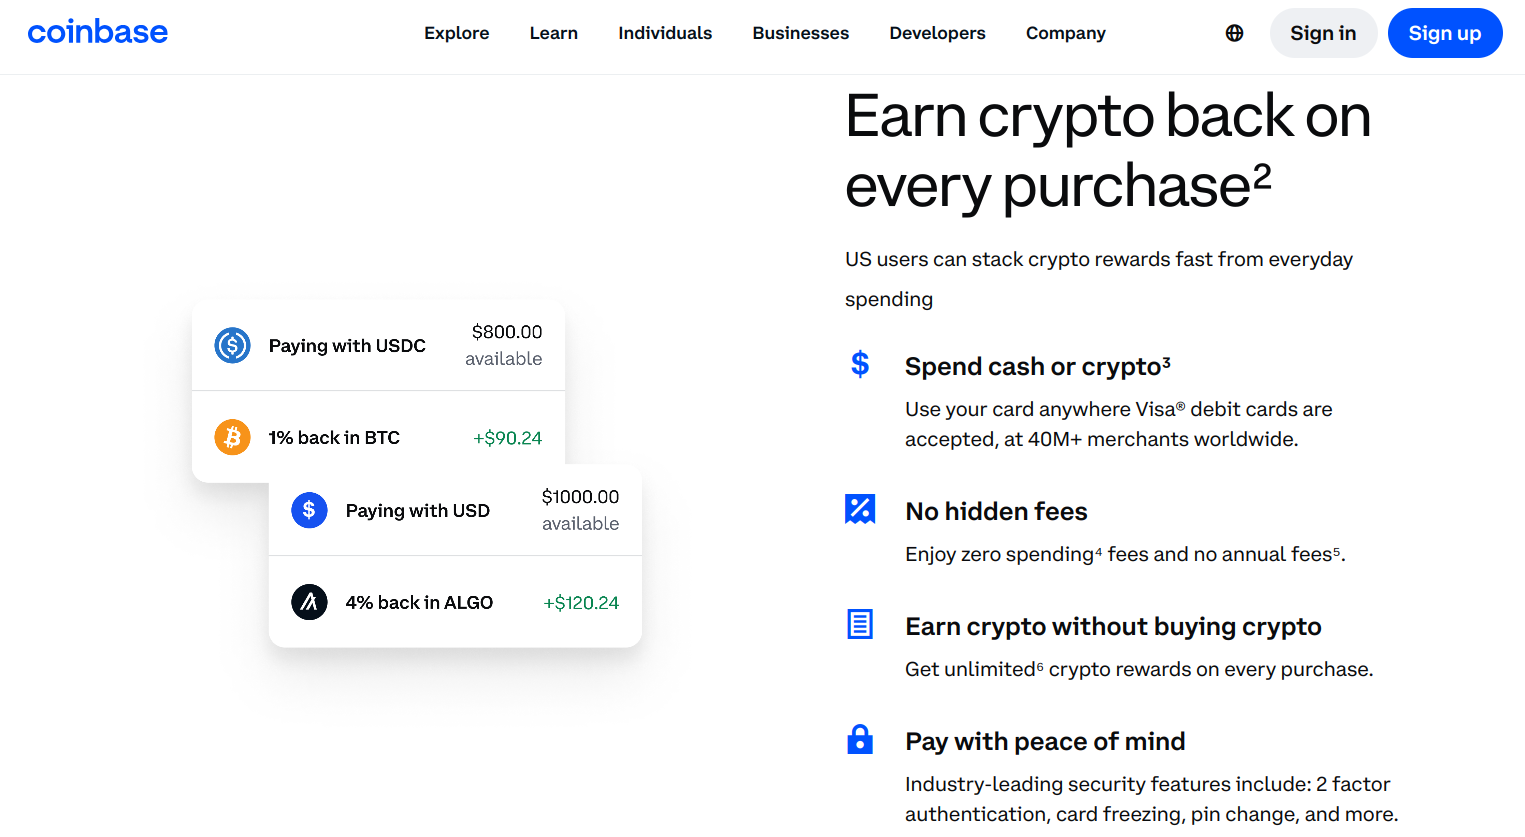The height and width of the screenshot is (837, 1525).
Task: Click the 'Paying with USDC' label
Action: pyautogui.click(x=347, y=346)
